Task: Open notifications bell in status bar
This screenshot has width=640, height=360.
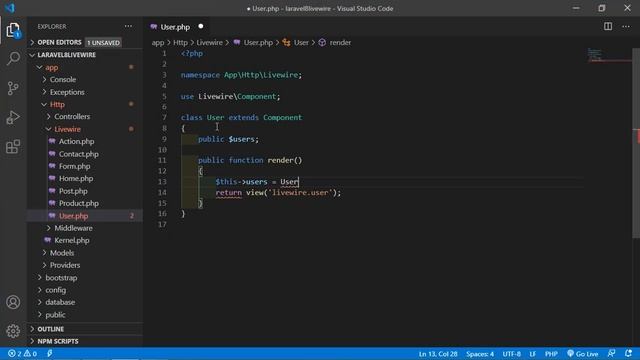Action: [x=629, y=354]
